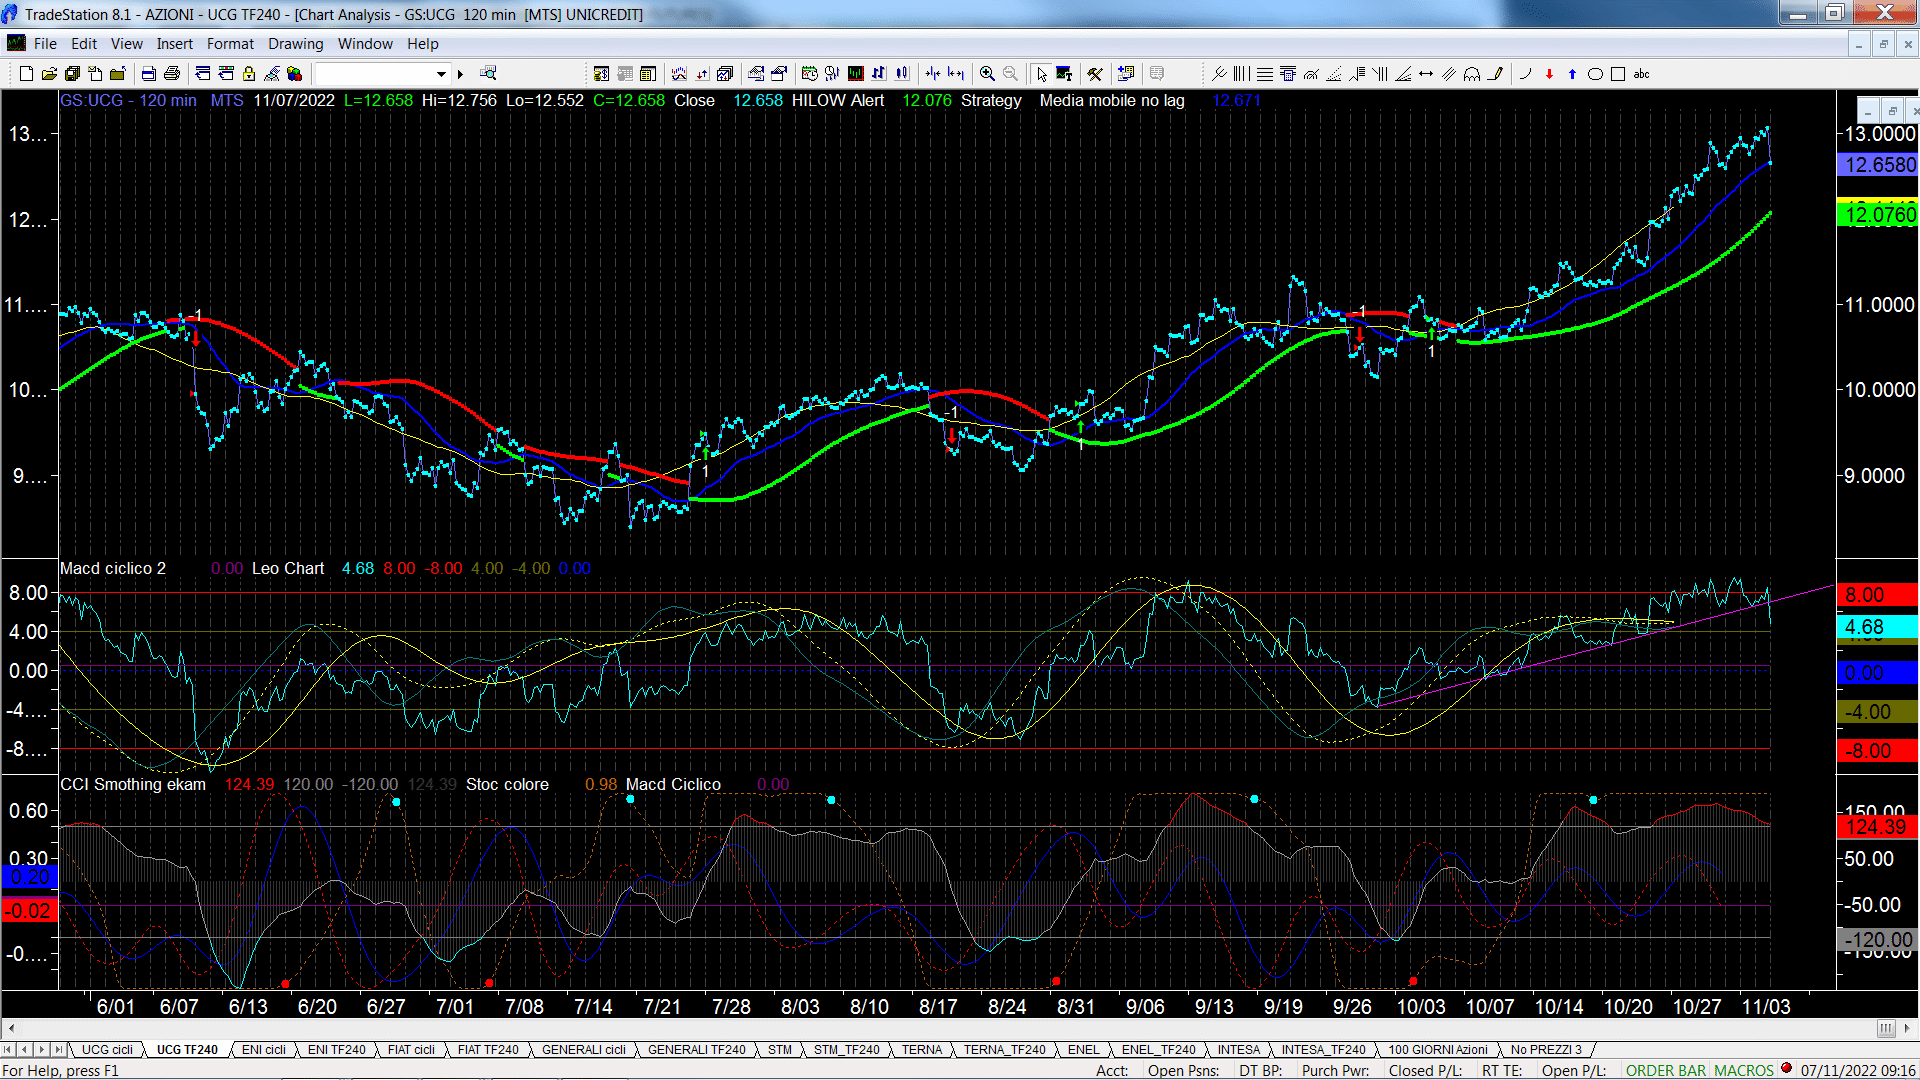Switch to the GENERALI cicli tab

(584, 1050)
